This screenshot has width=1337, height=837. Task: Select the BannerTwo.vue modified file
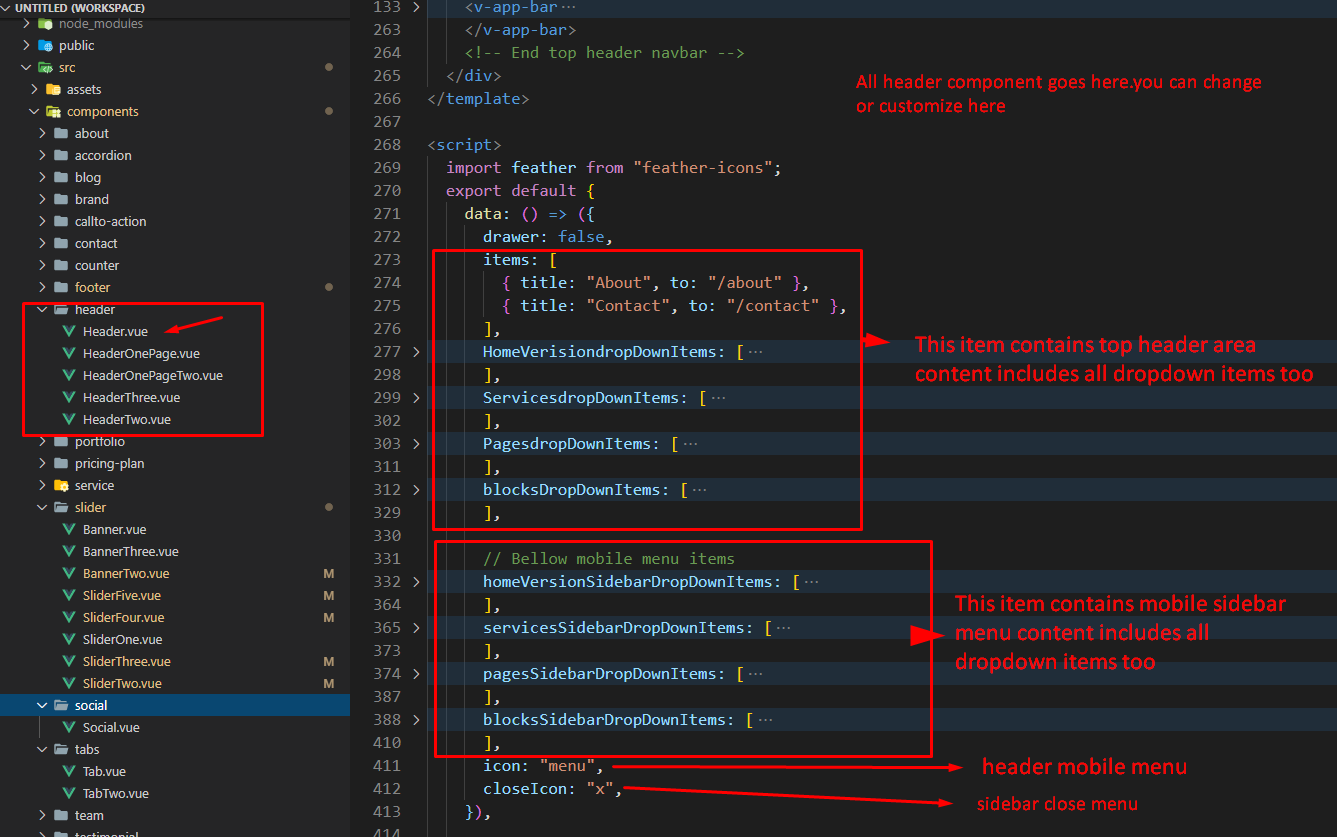click(x=125, y=573)
